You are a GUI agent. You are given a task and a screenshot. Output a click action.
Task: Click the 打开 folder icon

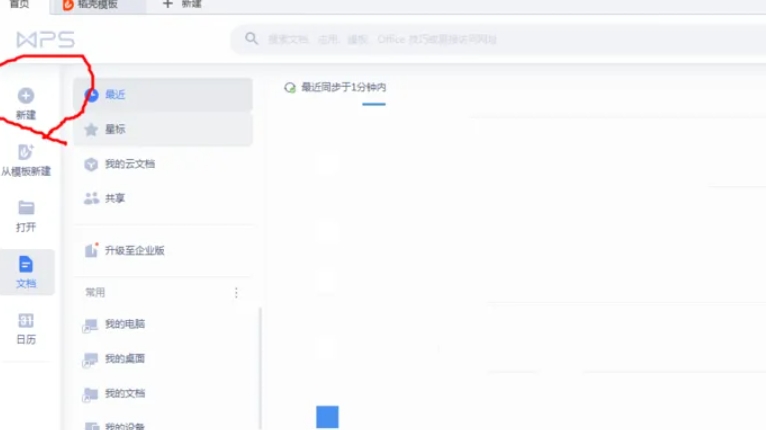pos(26,208)
